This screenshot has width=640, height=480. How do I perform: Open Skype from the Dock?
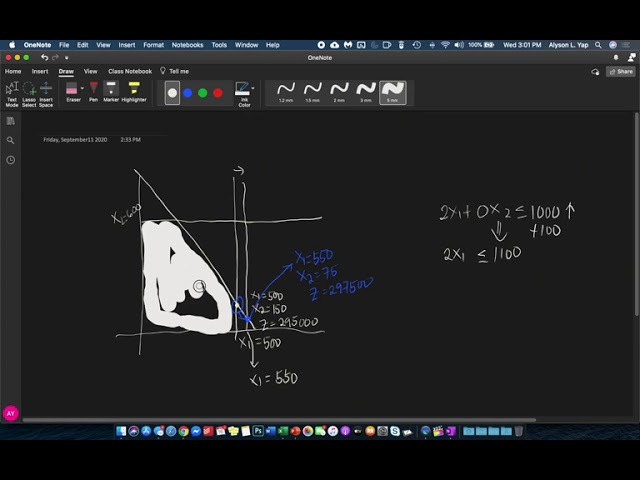coord(395,431)
